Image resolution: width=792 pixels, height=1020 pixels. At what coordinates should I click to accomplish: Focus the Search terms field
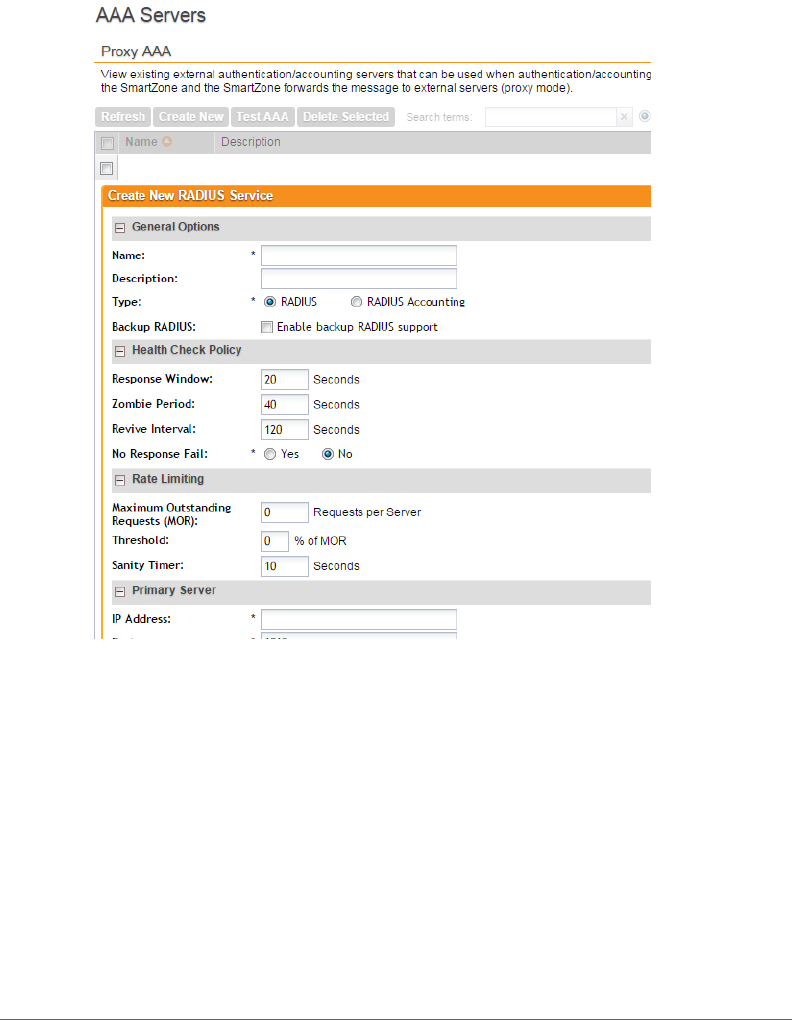pos(550,117)
